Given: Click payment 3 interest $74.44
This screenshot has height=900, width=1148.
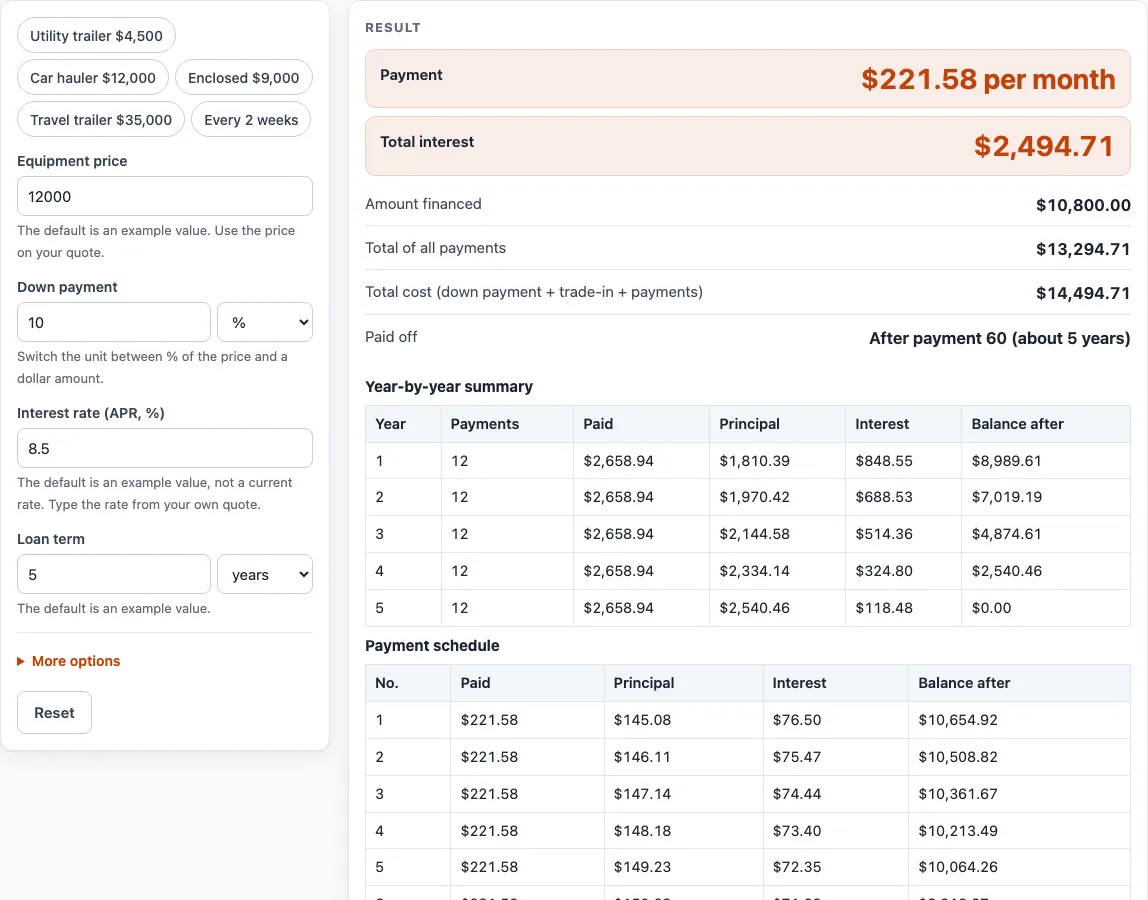Looking at the screenshot, I should pos(797,794).
